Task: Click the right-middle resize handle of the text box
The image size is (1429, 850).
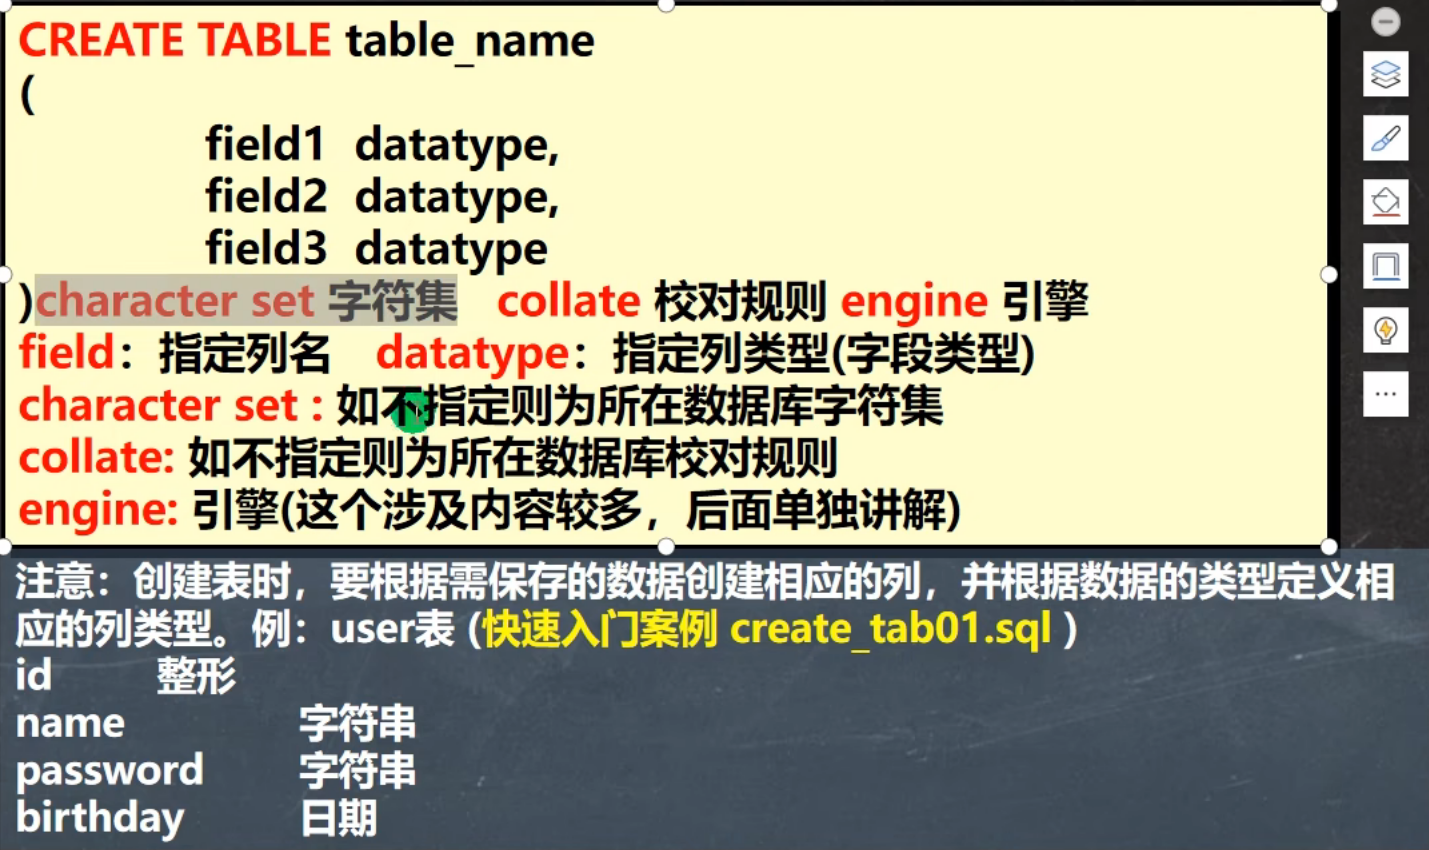Action: pos(1329,275)
